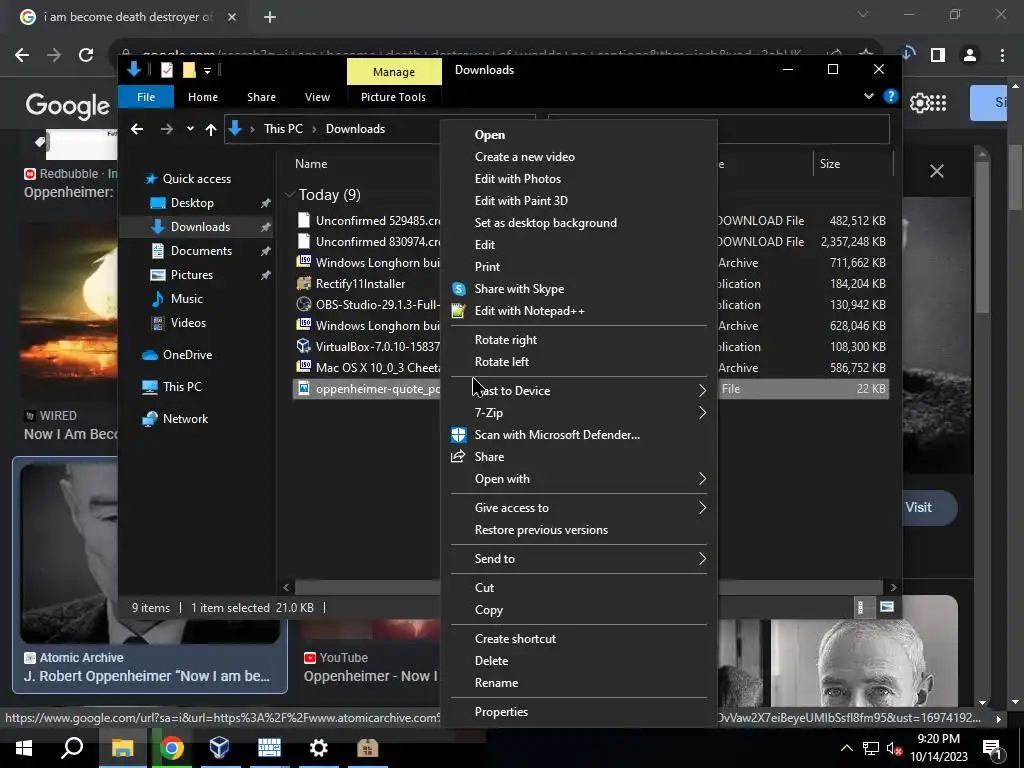The height and width of the screenshot is (768, 1024).
Task: Select Documents in navigation pane
Action: click(x=201, y=251)
